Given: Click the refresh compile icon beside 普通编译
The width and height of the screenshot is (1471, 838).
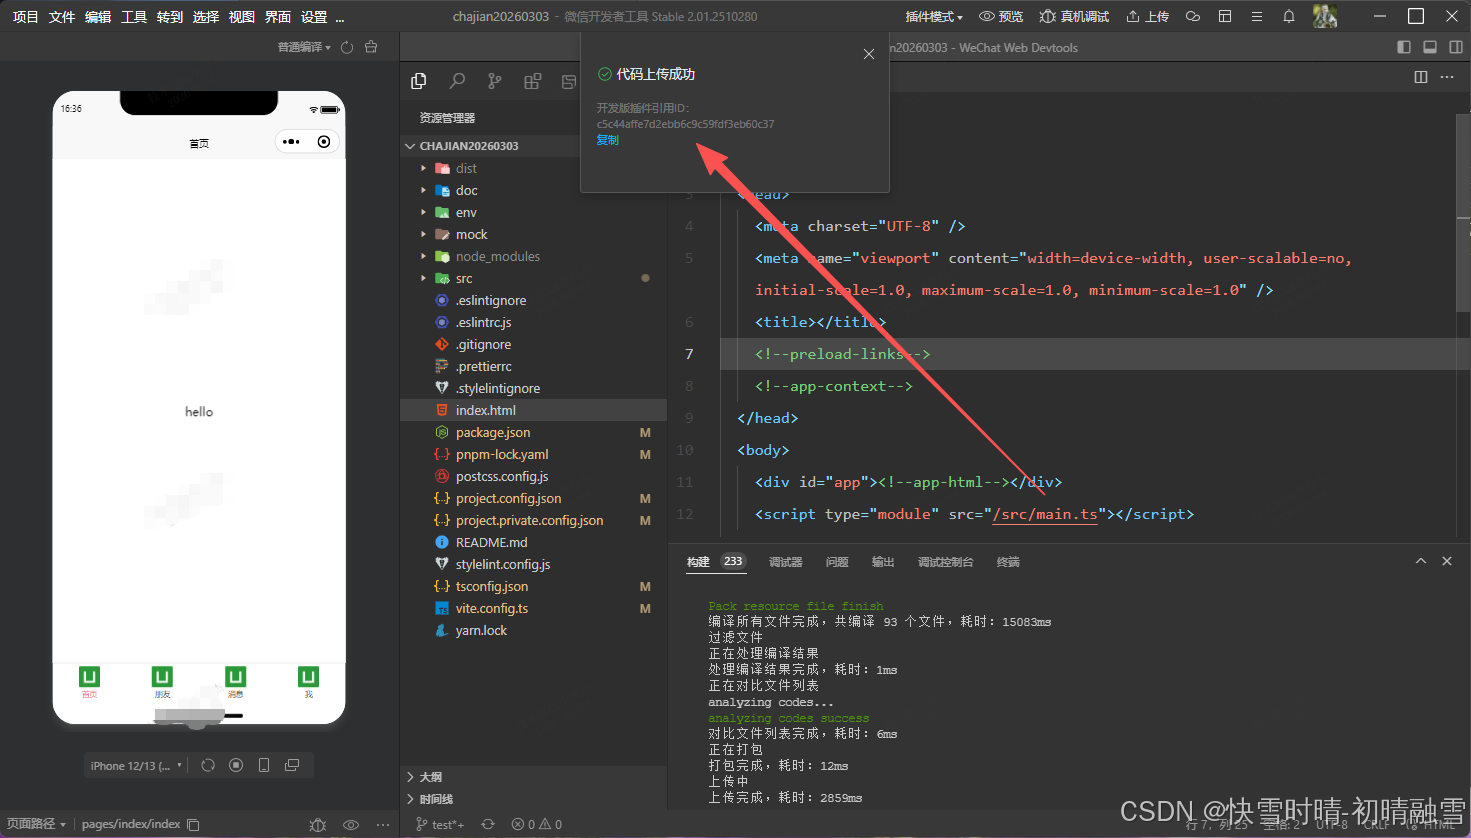Looking at the screenshot, I should (347, 47).
